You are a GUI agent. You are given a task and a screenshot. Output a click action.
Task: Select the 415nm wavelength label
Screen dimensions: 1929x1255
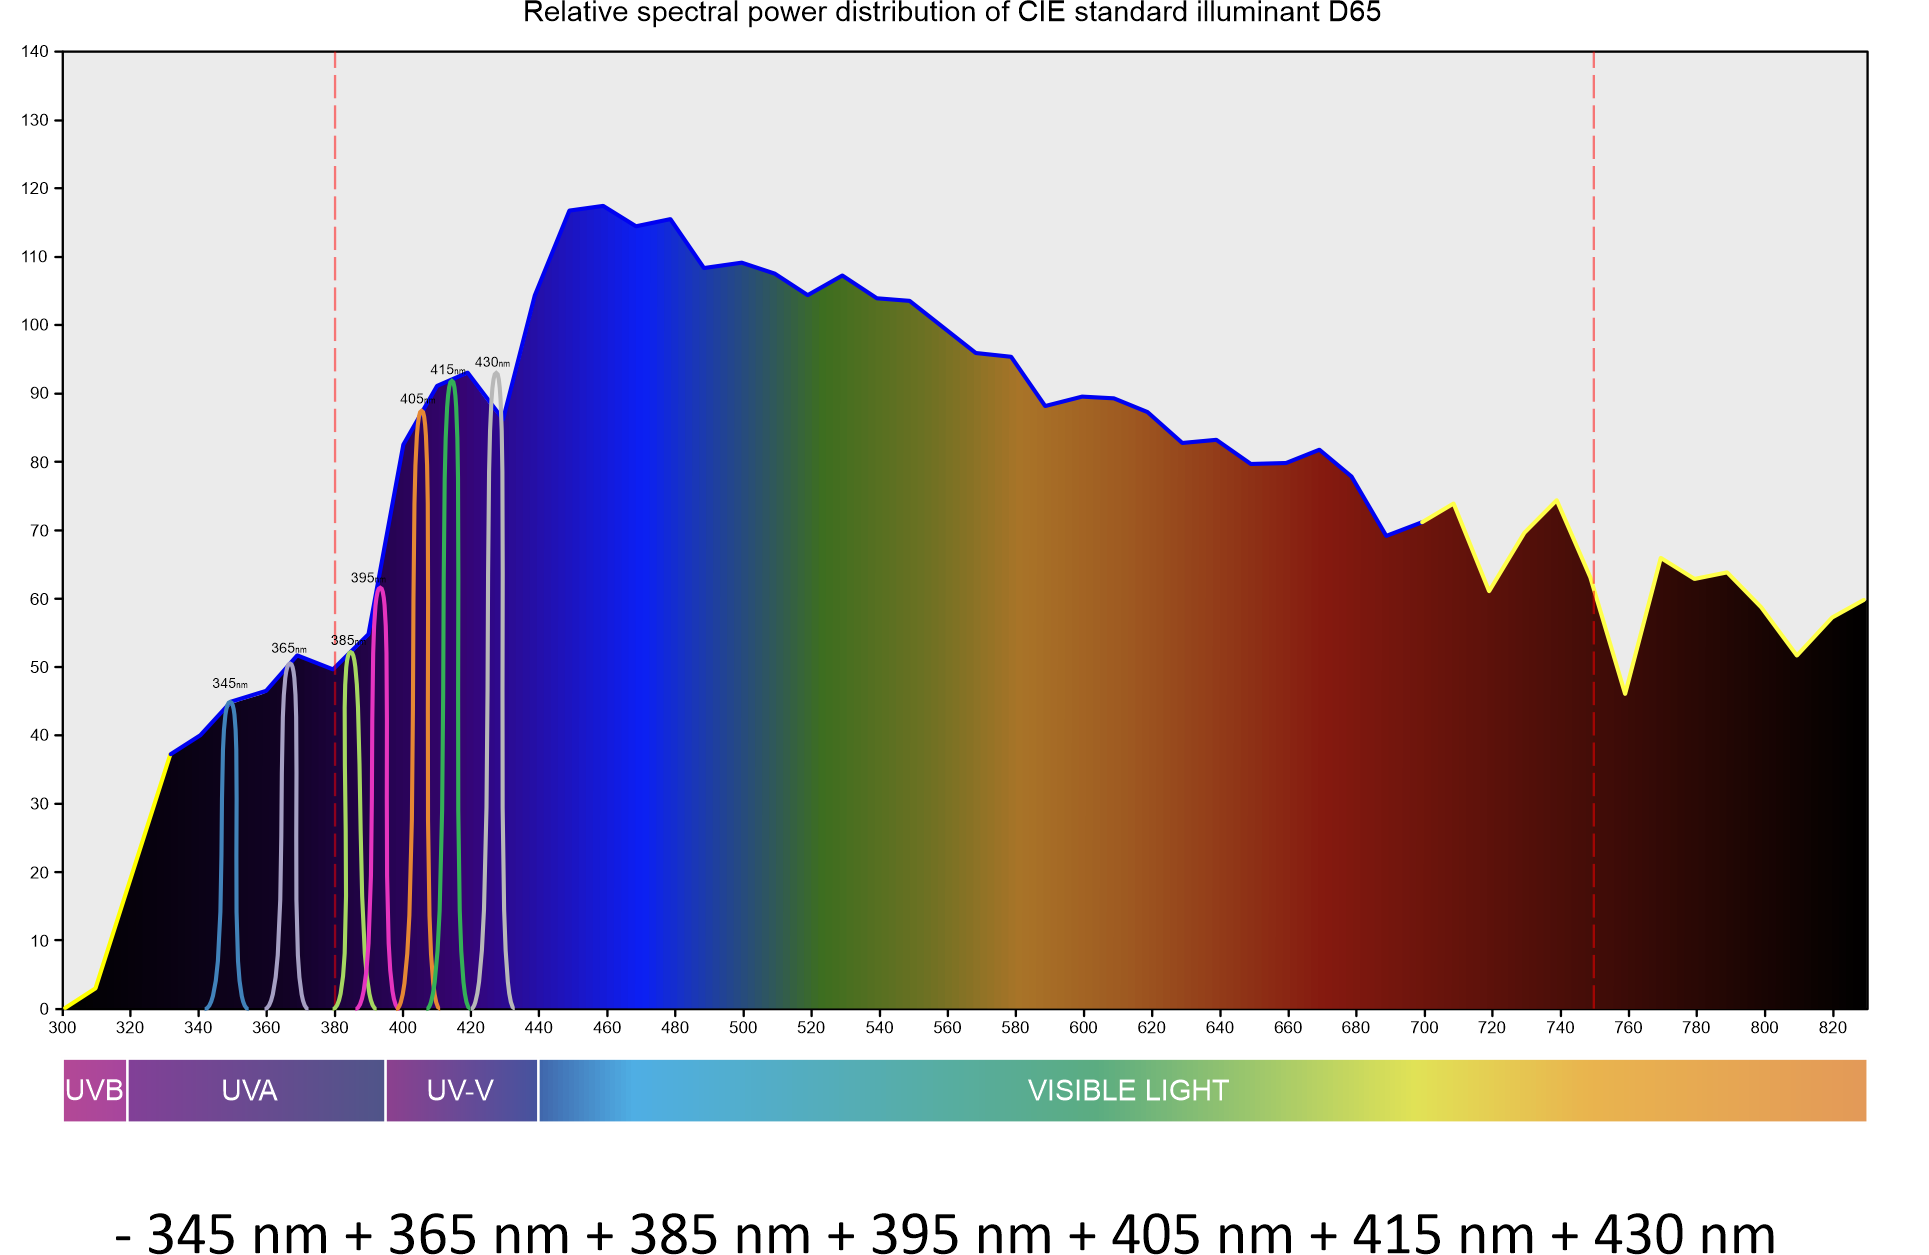click(x=446, y=370)
